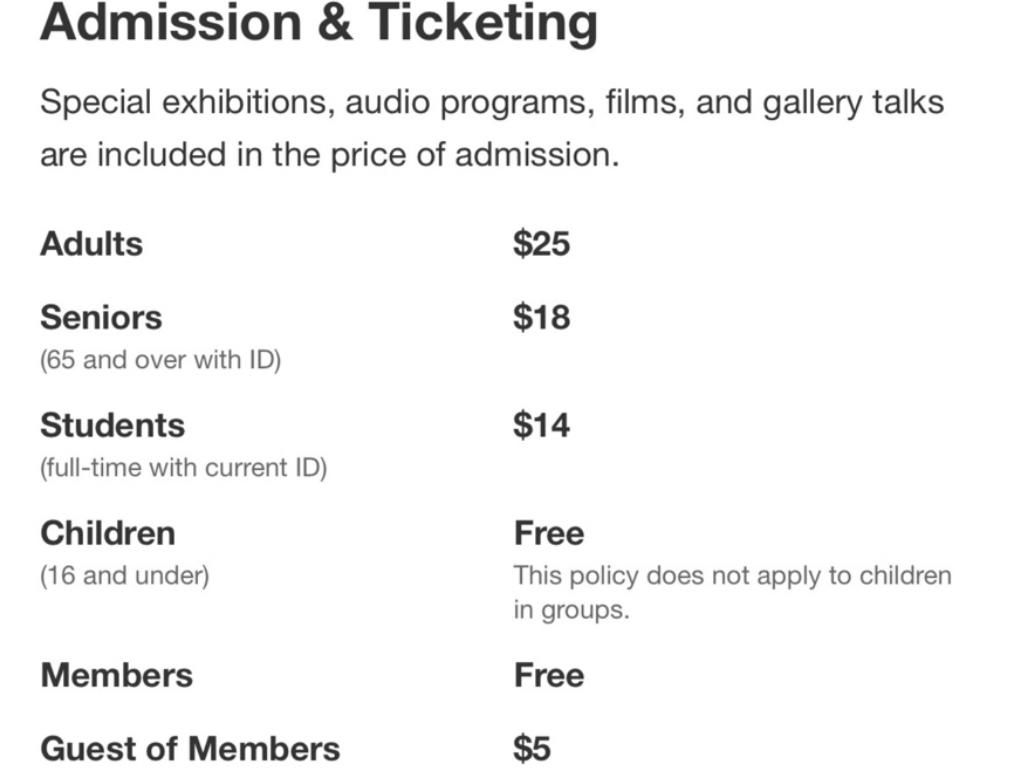The width and height of the screenshot is (1024, 768).
Task: Select the Students label
Action: click(112, 425)
